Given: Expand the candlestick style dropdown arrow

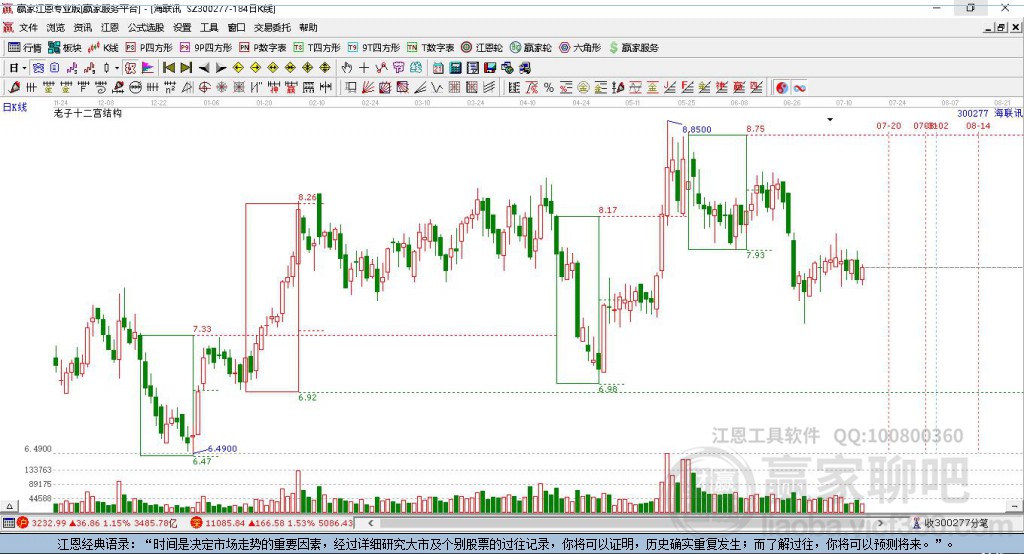Looking at the screenshot, I should pyautogui.click(x=117, y=68).
